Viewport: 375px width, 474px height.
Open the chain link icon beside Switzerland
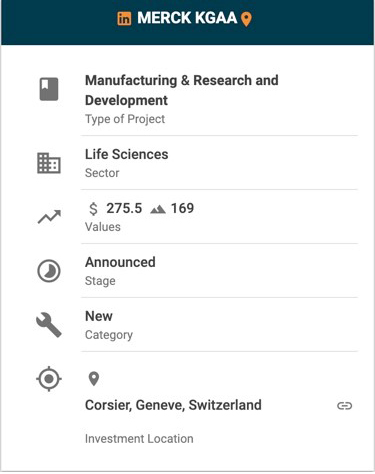344,406
